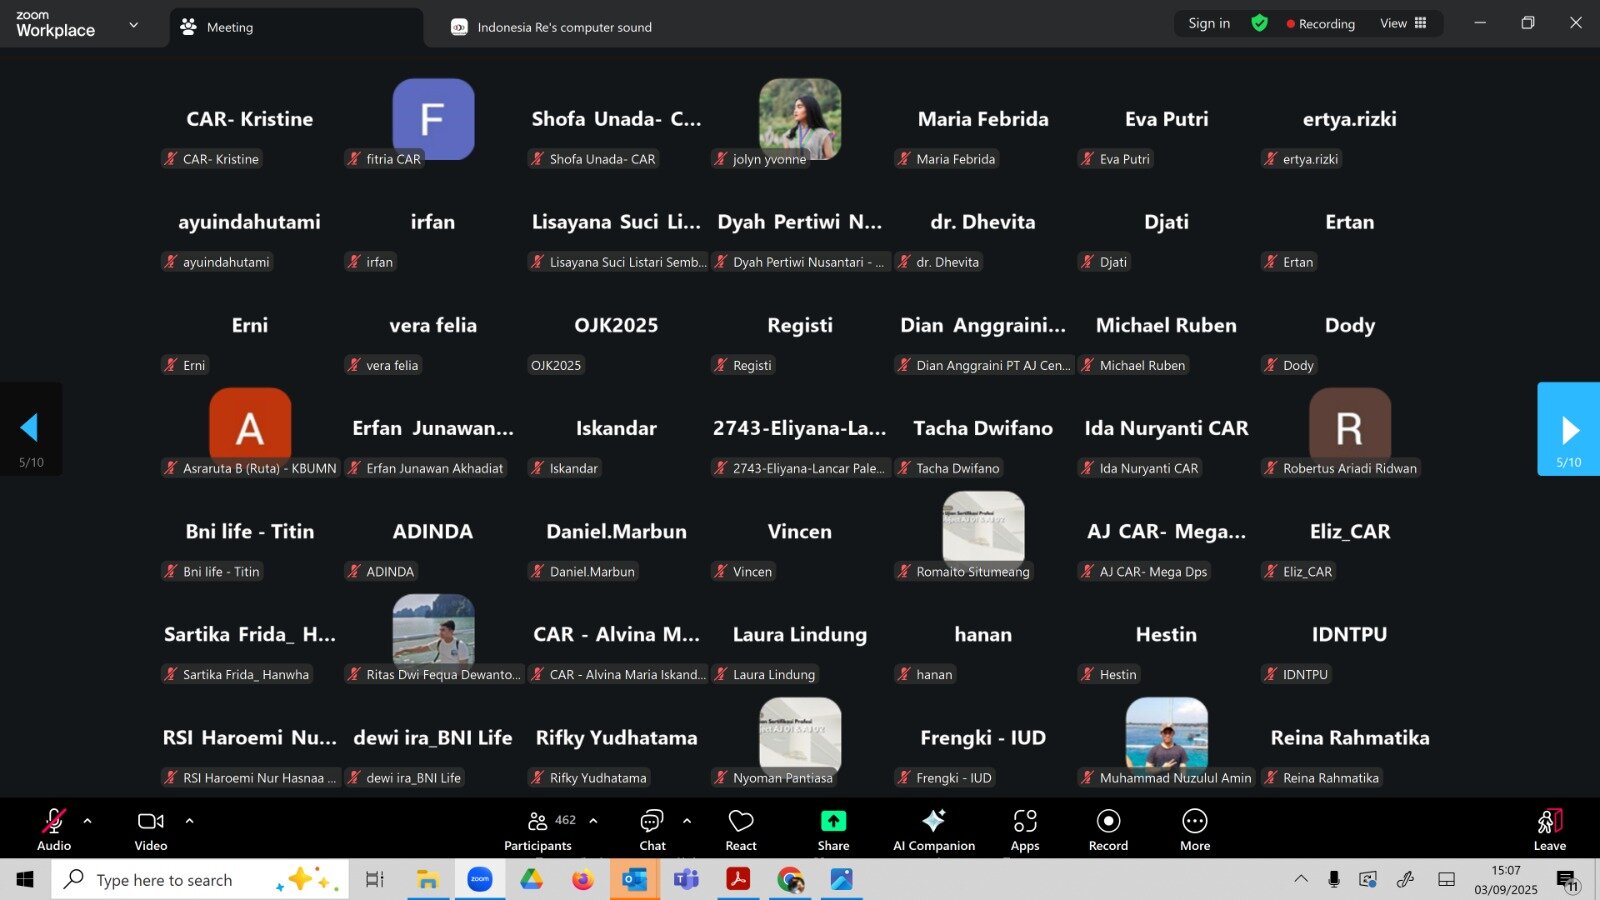
Task: Go to next participant page arrow
Action: click(x=1568, y=430)
